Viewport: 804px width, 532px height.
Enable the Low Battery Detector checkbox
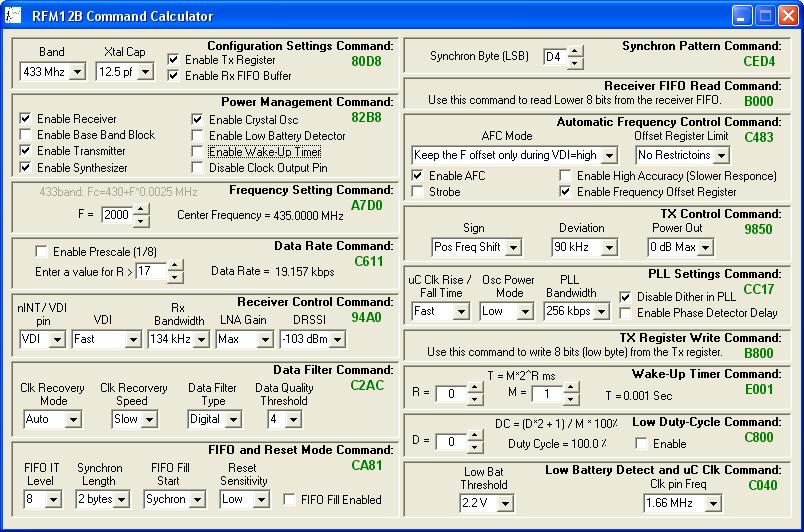click(198, 136)
